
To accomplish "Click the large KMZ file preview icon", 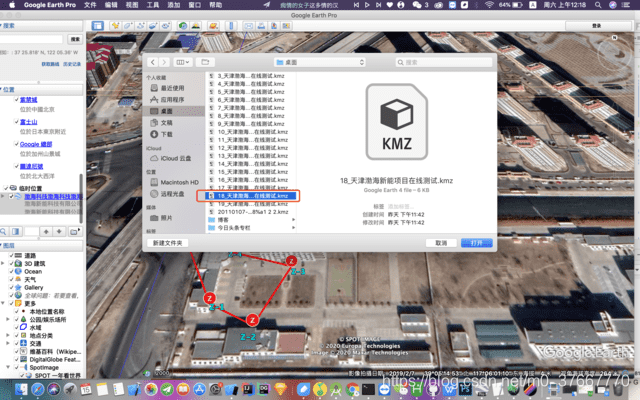I will [397, 122].
